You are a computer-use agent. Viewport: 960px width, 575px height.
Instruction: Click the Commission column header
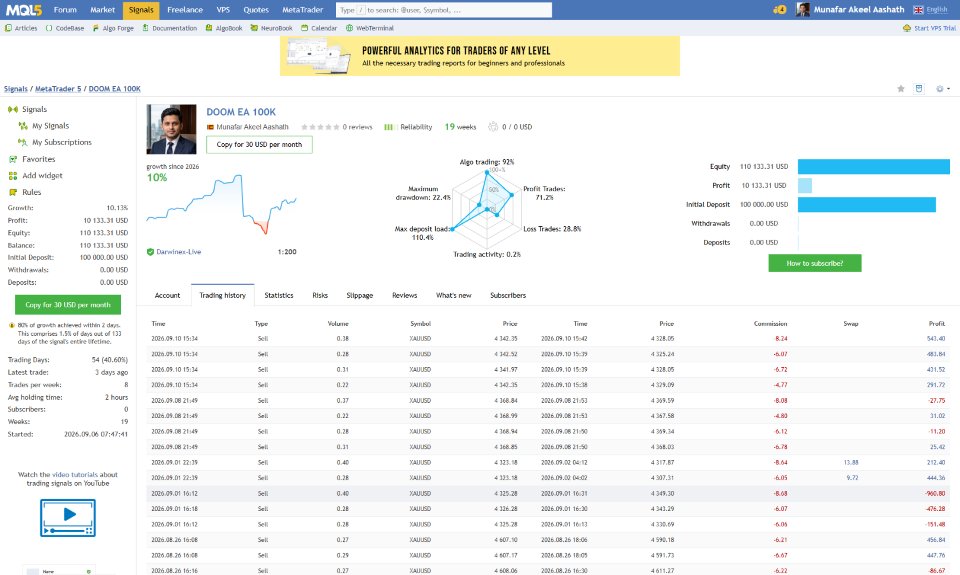coord(770,323)
